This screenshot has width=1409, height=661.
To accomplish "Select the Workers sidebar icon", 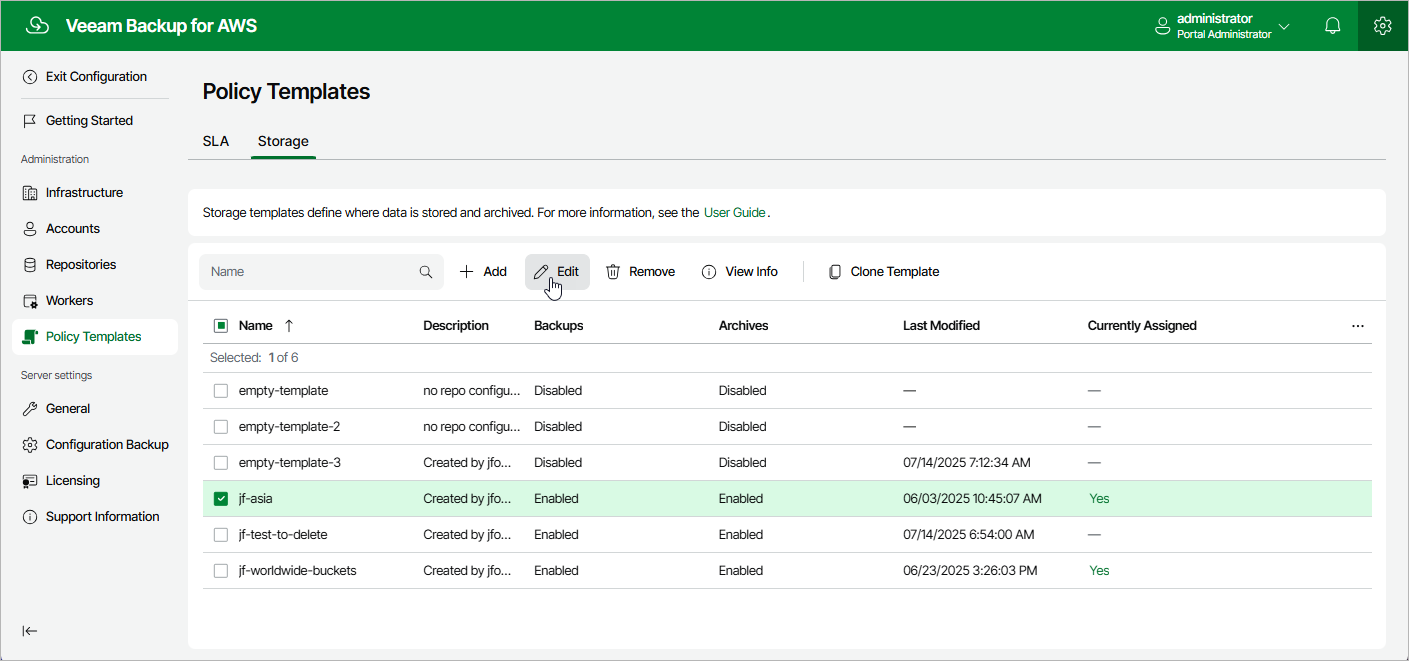I will click(29, 300).
